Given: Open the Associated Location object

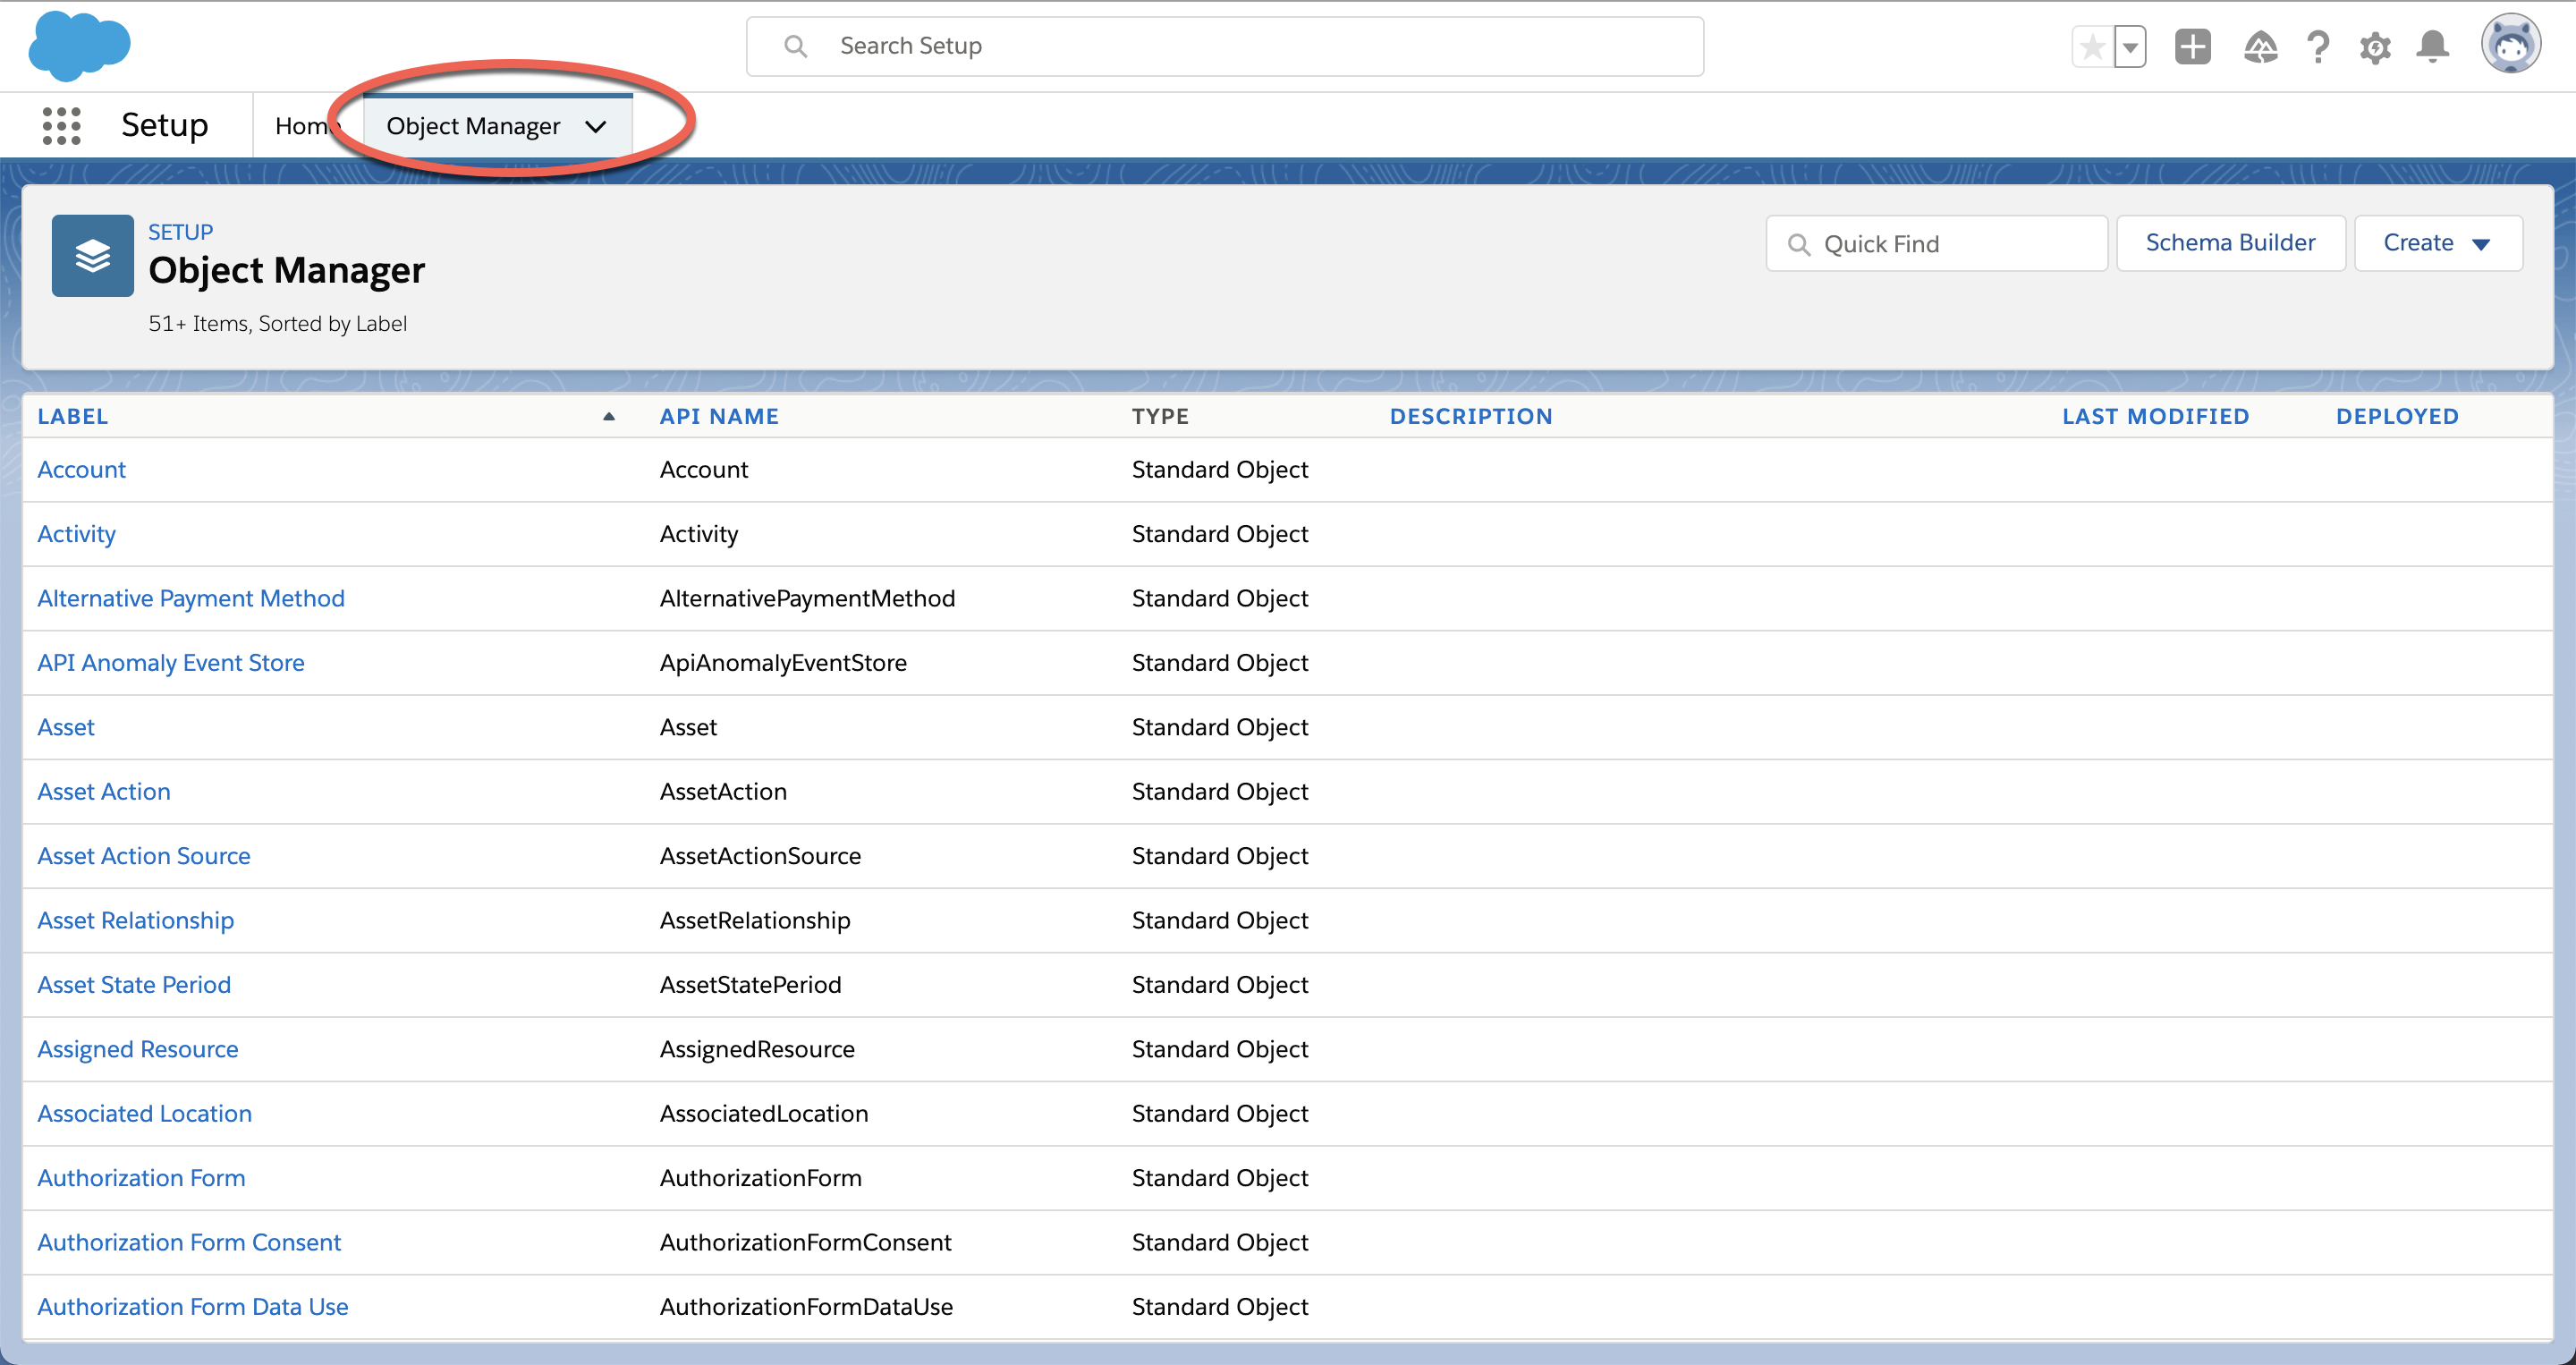Looking at the screenshot, I should coord(145,1113).
